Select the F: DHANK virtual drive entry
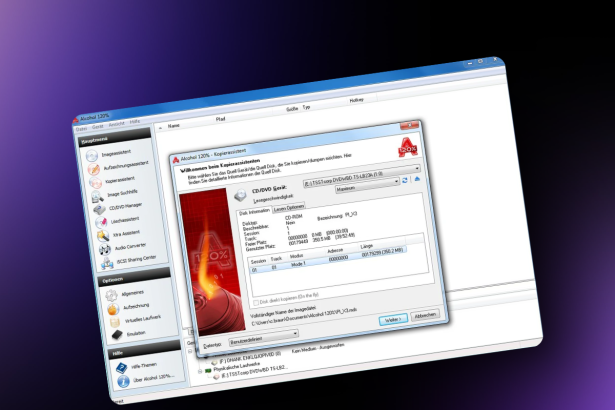Screen dimensions: 615x410 tap(250, 357)
